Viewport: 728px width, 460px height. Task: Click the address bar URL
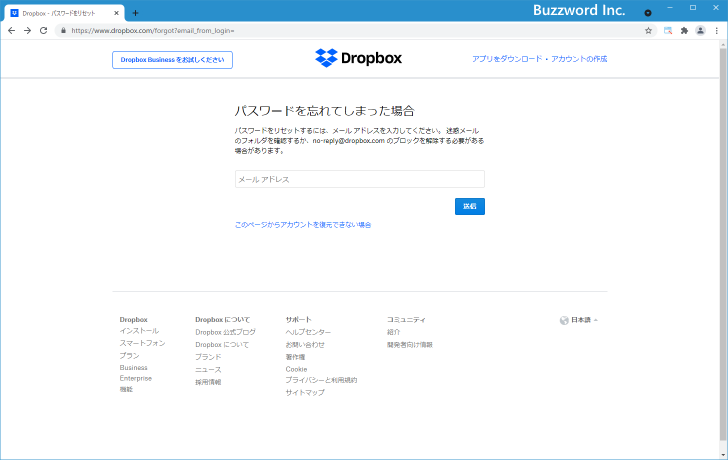(153, 31)
